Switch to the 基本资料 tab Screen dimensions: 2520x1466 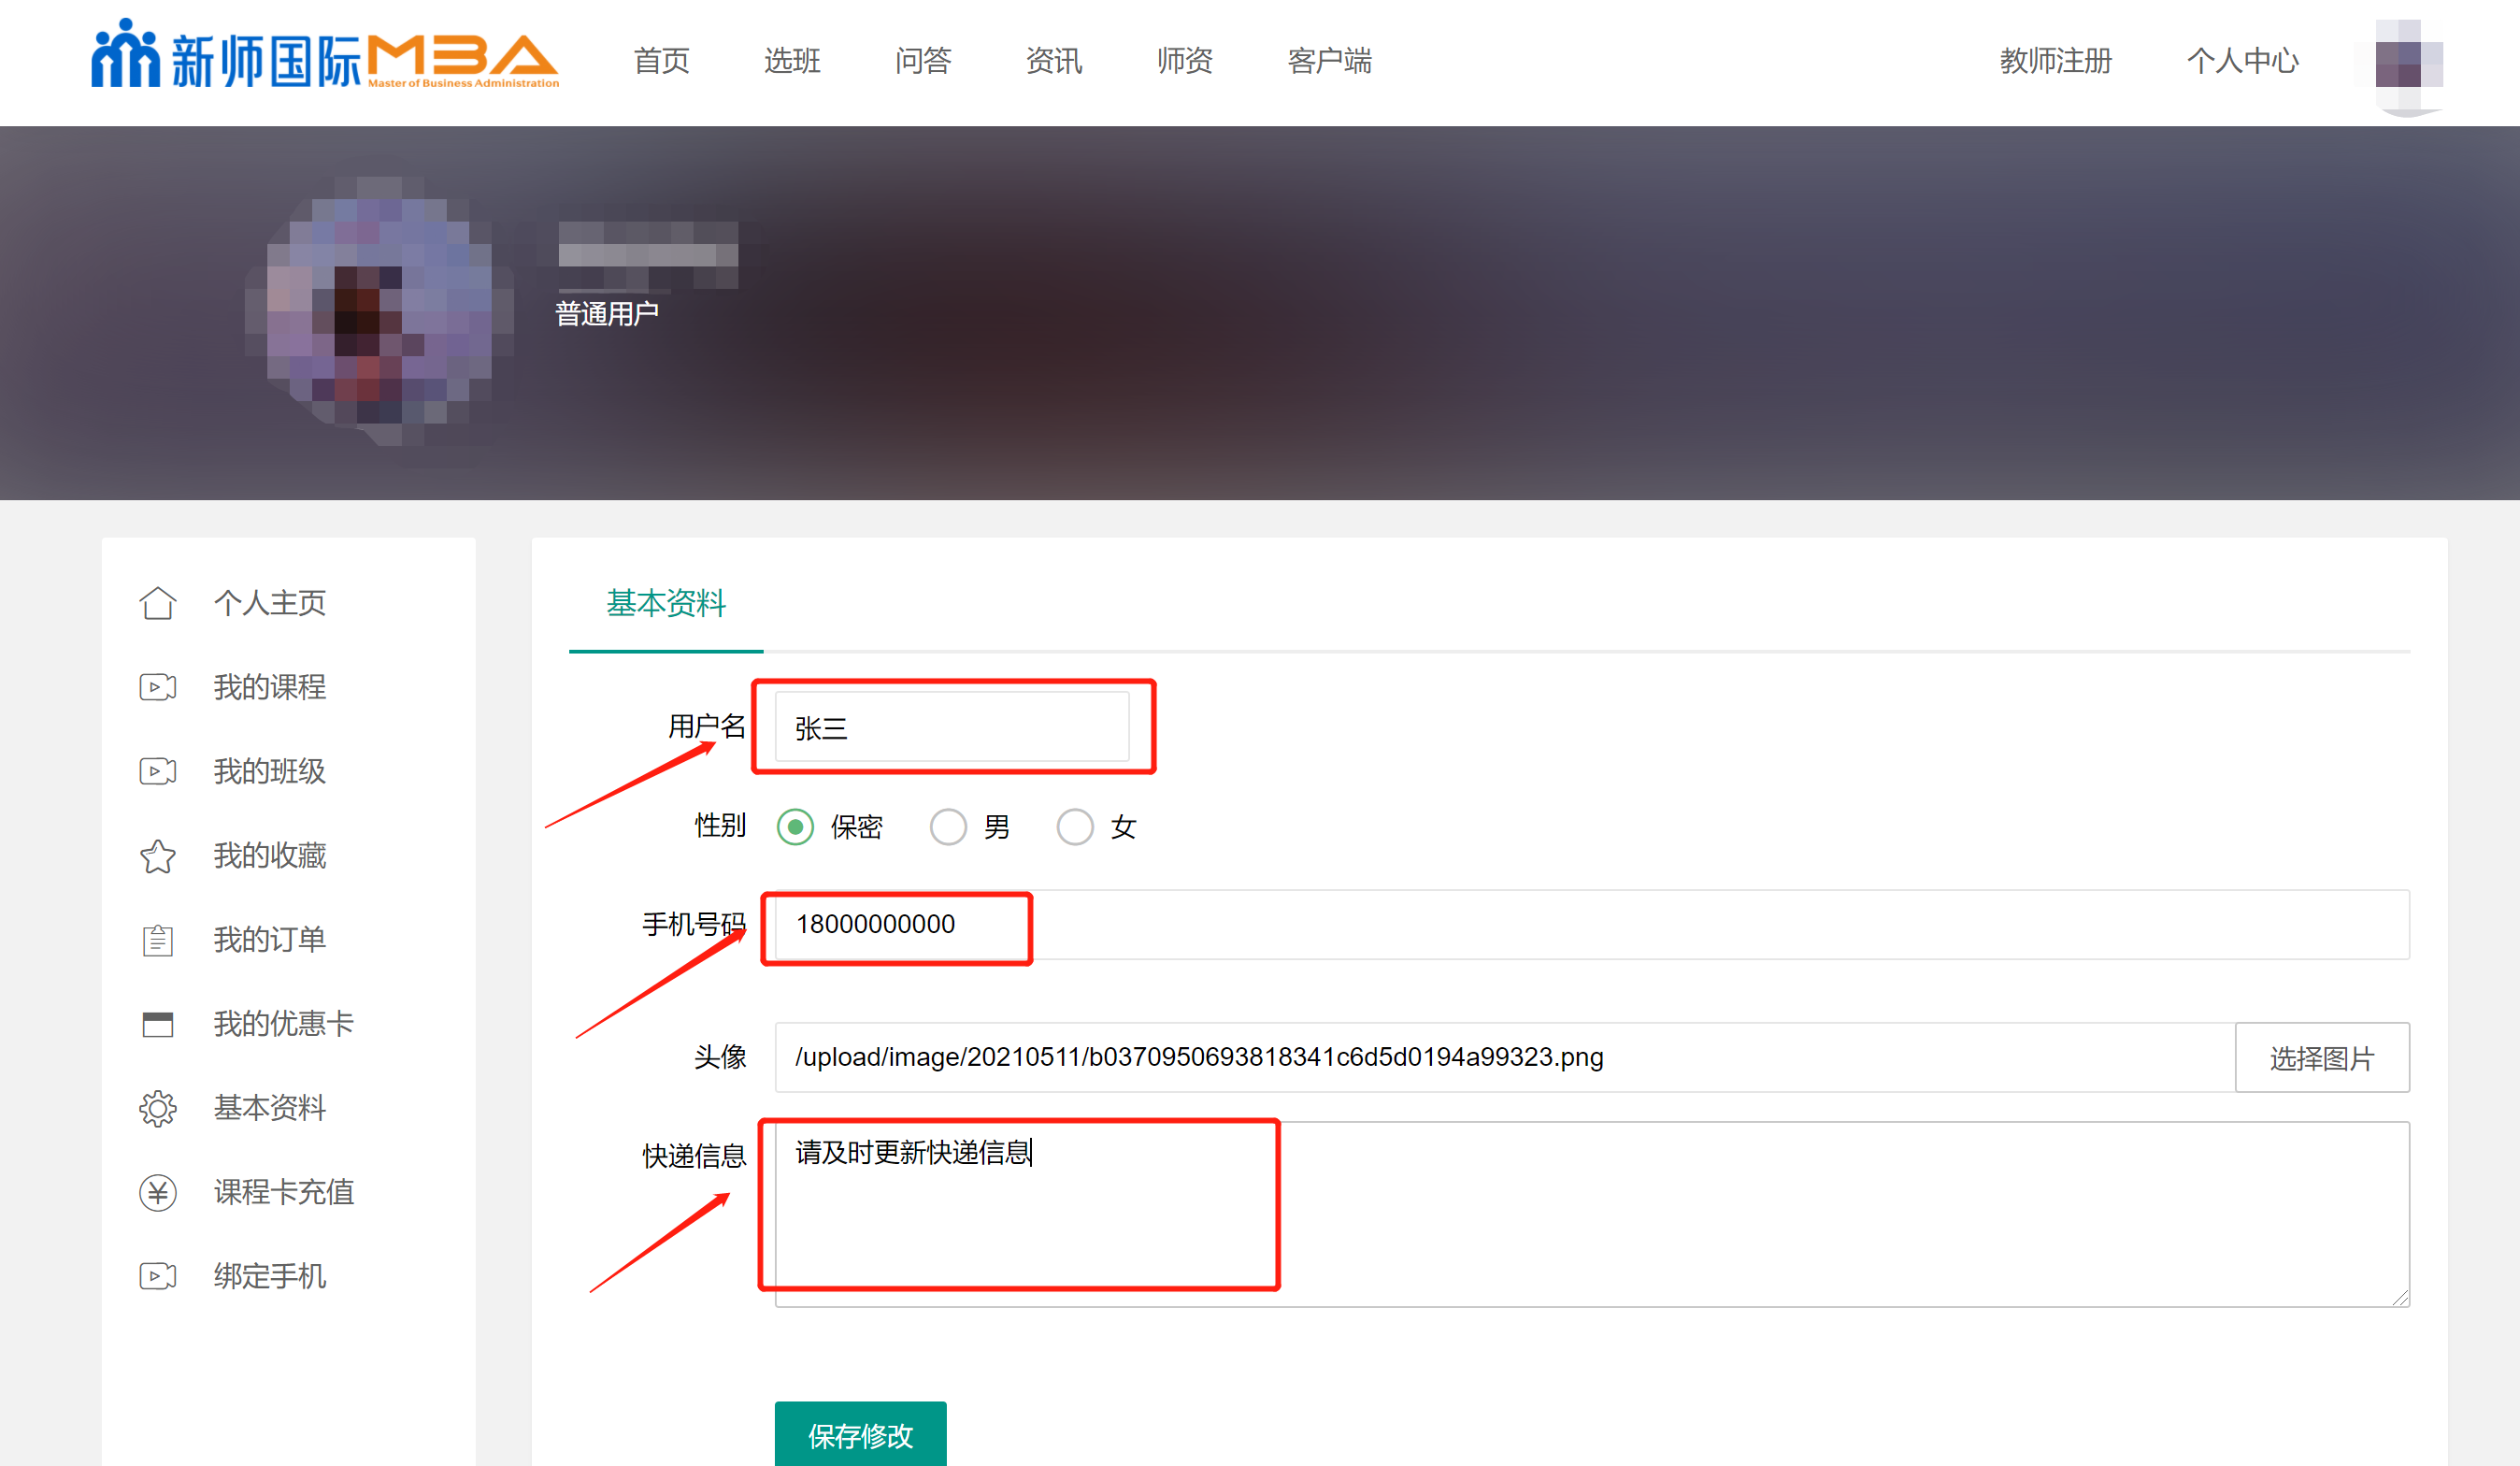pos(666,603)
